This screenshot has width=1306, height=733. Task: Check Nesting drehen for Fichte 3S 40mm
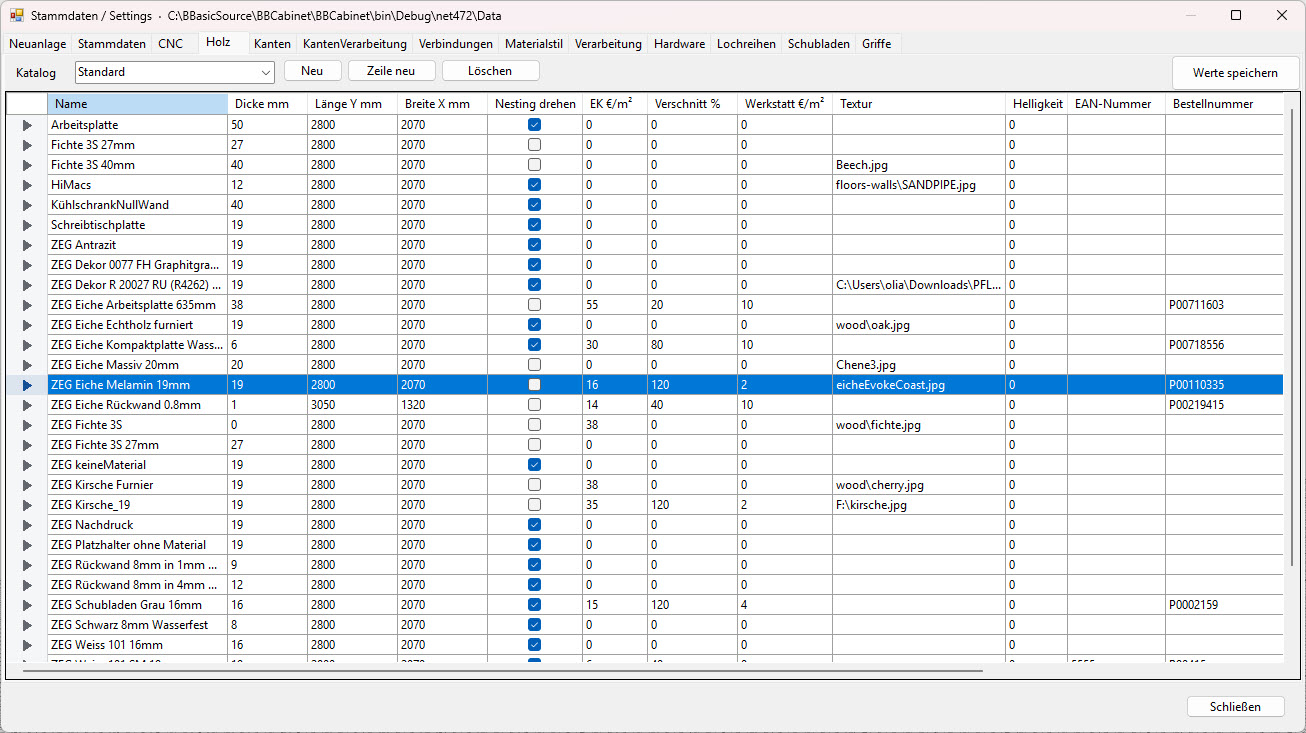pyautogui.click(x=535, y=165)
